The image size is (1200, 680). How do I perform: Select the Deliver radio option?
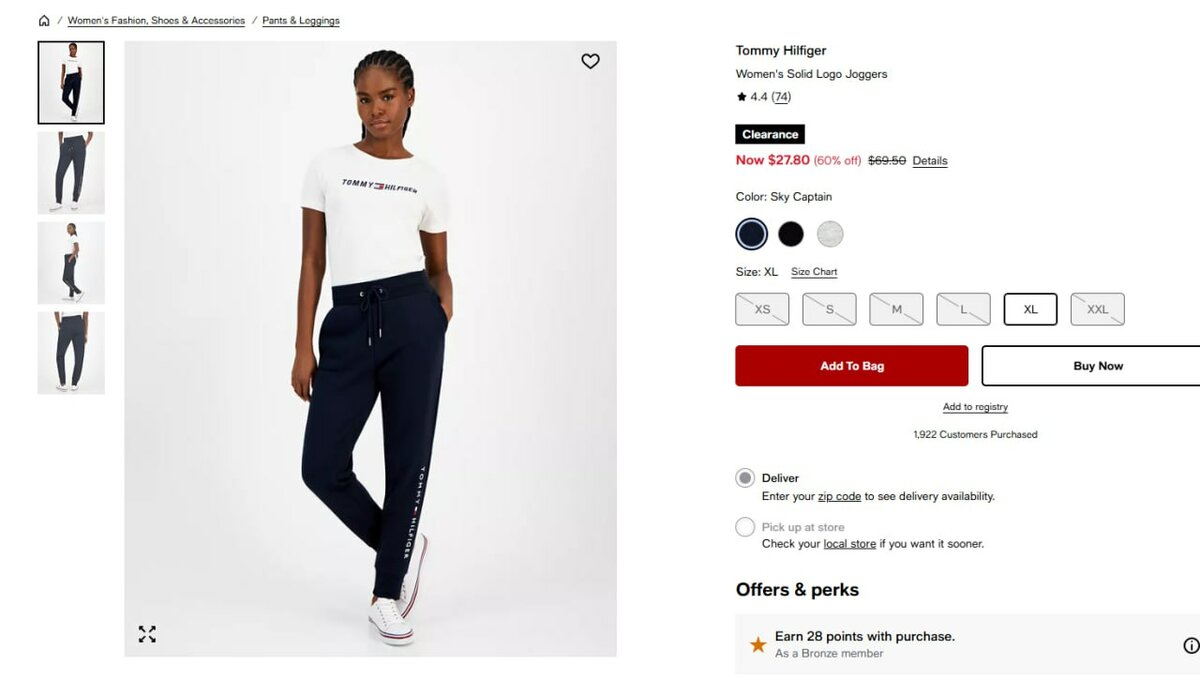pos(745,478)
